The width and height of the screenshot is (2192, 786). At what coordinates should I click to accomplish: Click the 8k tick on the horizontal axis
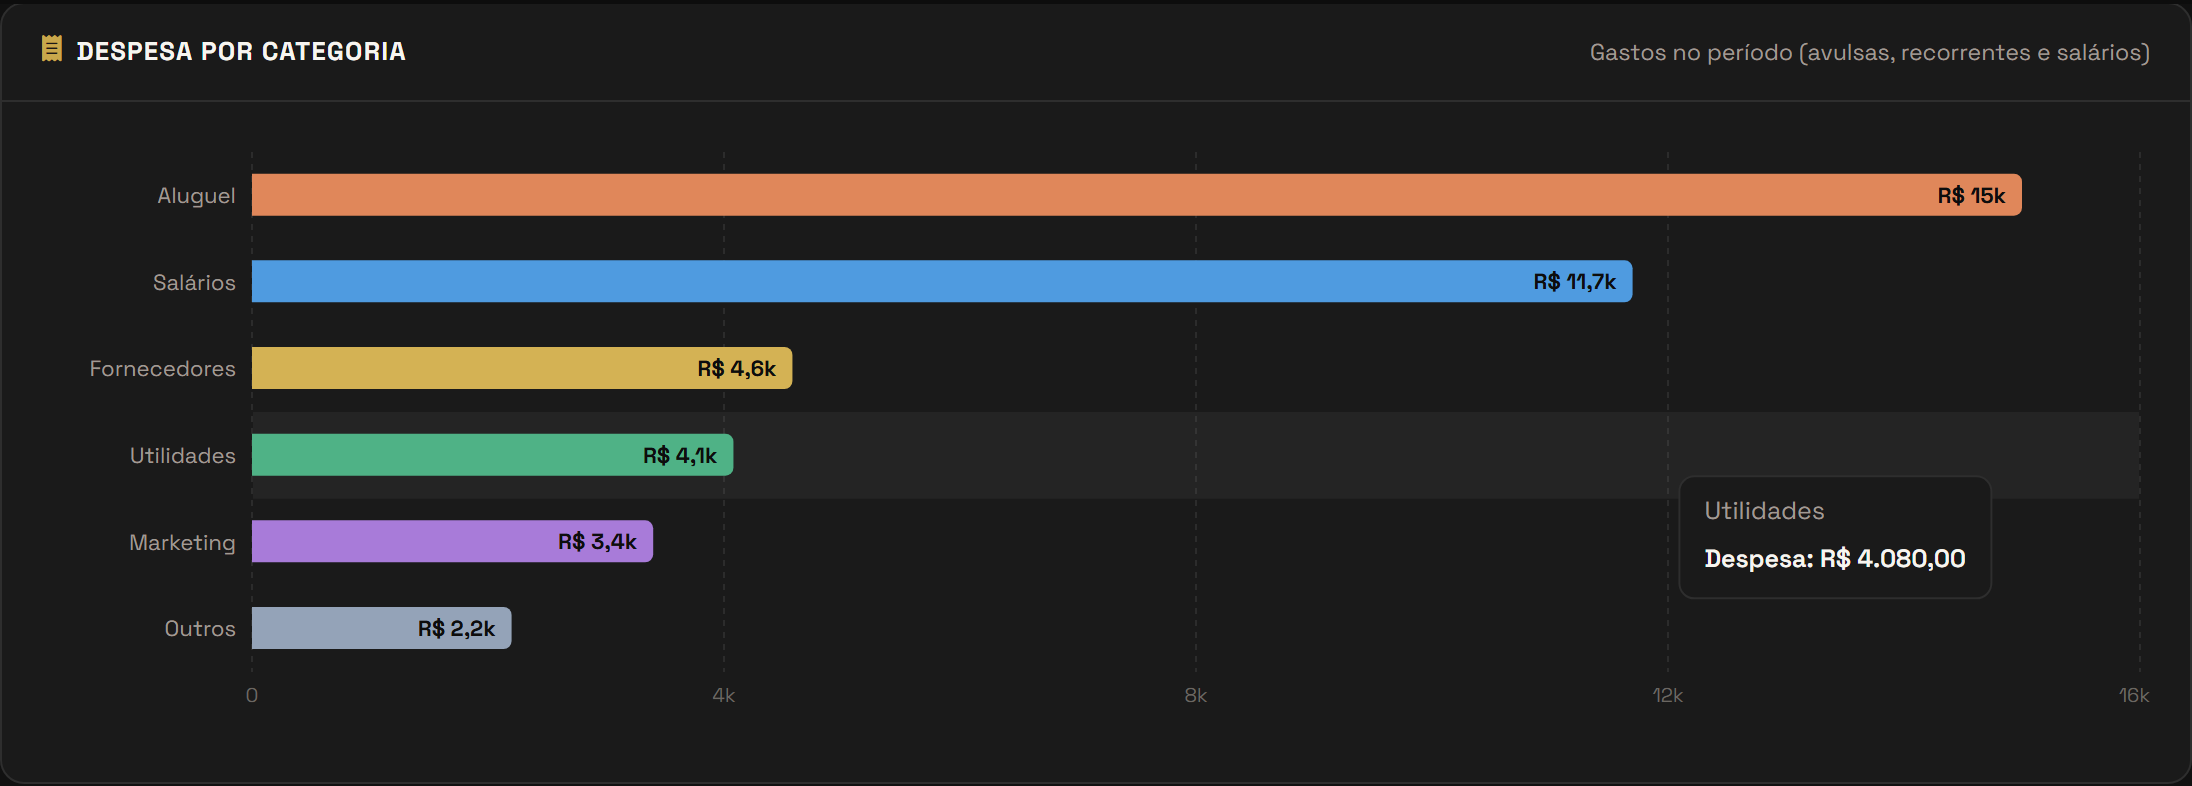click(x=1196, y=695)
